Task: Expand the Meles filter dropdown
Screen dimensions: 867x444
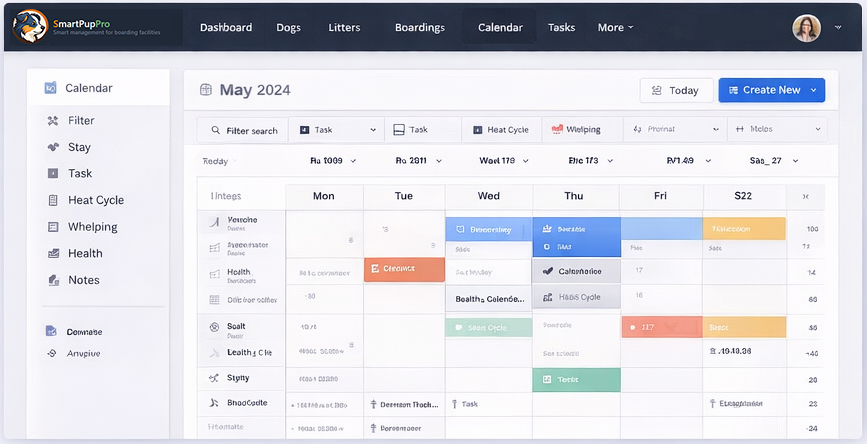Action: pos(777,129)
